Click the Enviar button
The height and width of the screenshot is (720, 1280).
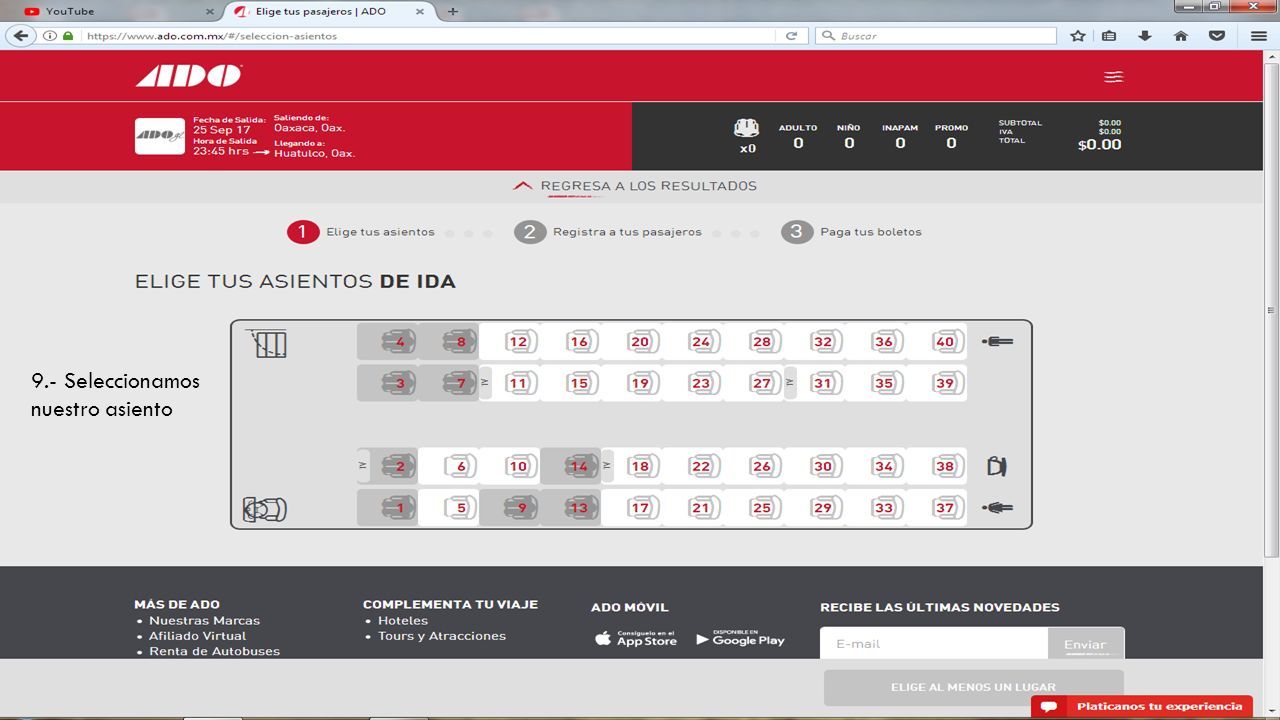1085,644
